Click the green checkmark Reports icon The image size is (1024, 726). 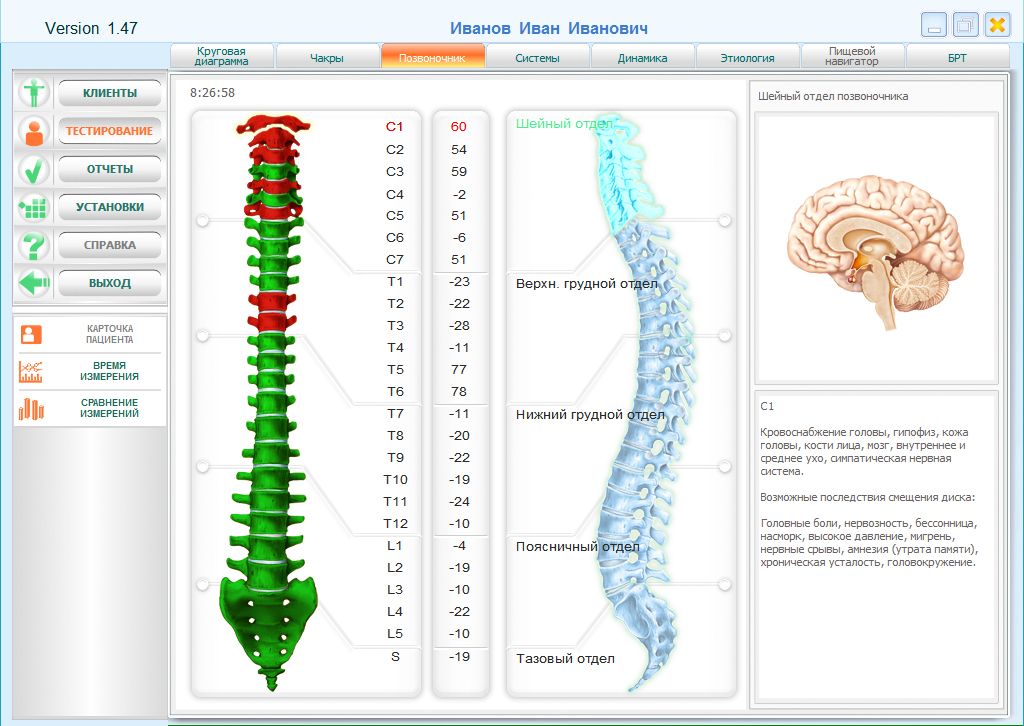35,169
